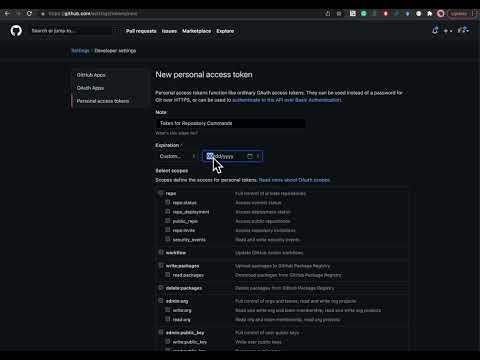Bookmark this page with the star icon
This screenshot has width=480, height=360.
pyautogui.click(x=339, y=14)
